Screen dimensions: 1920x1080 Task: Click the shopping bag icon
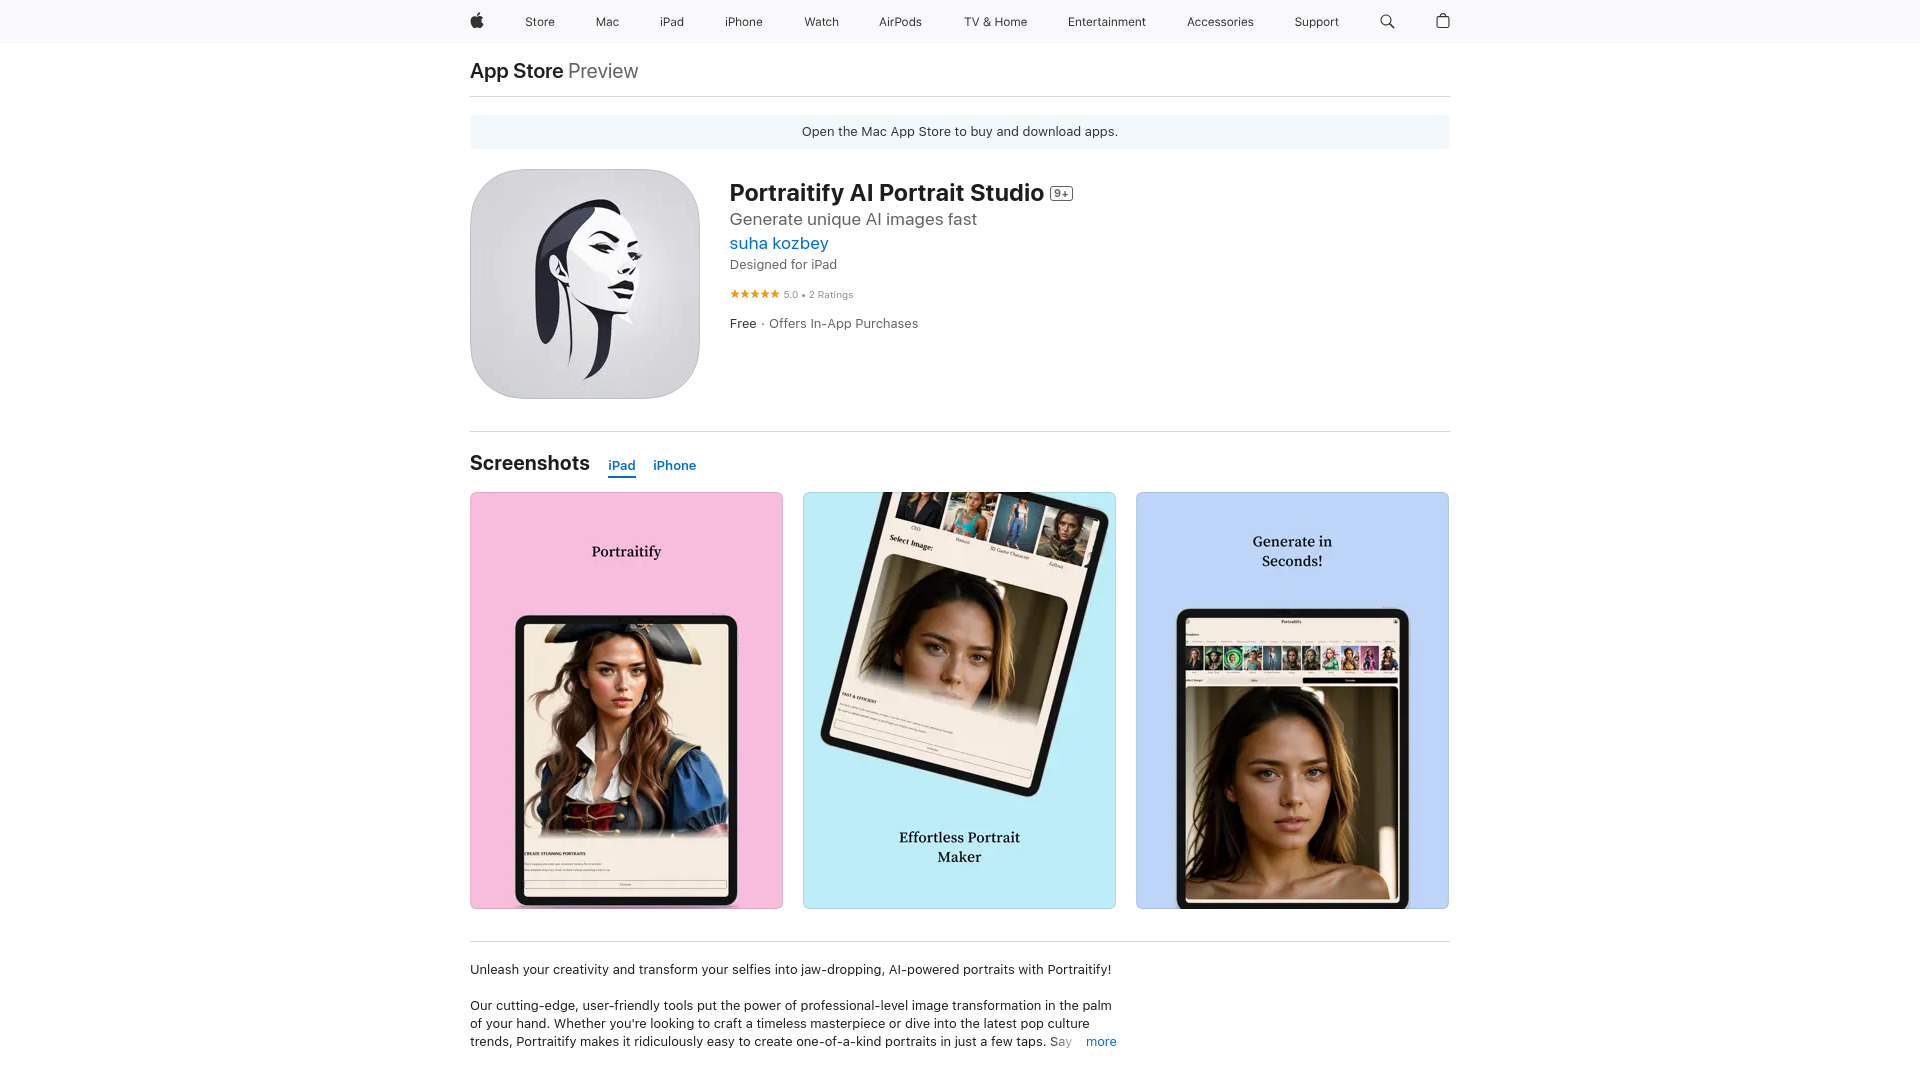(x=1443, y=21)
